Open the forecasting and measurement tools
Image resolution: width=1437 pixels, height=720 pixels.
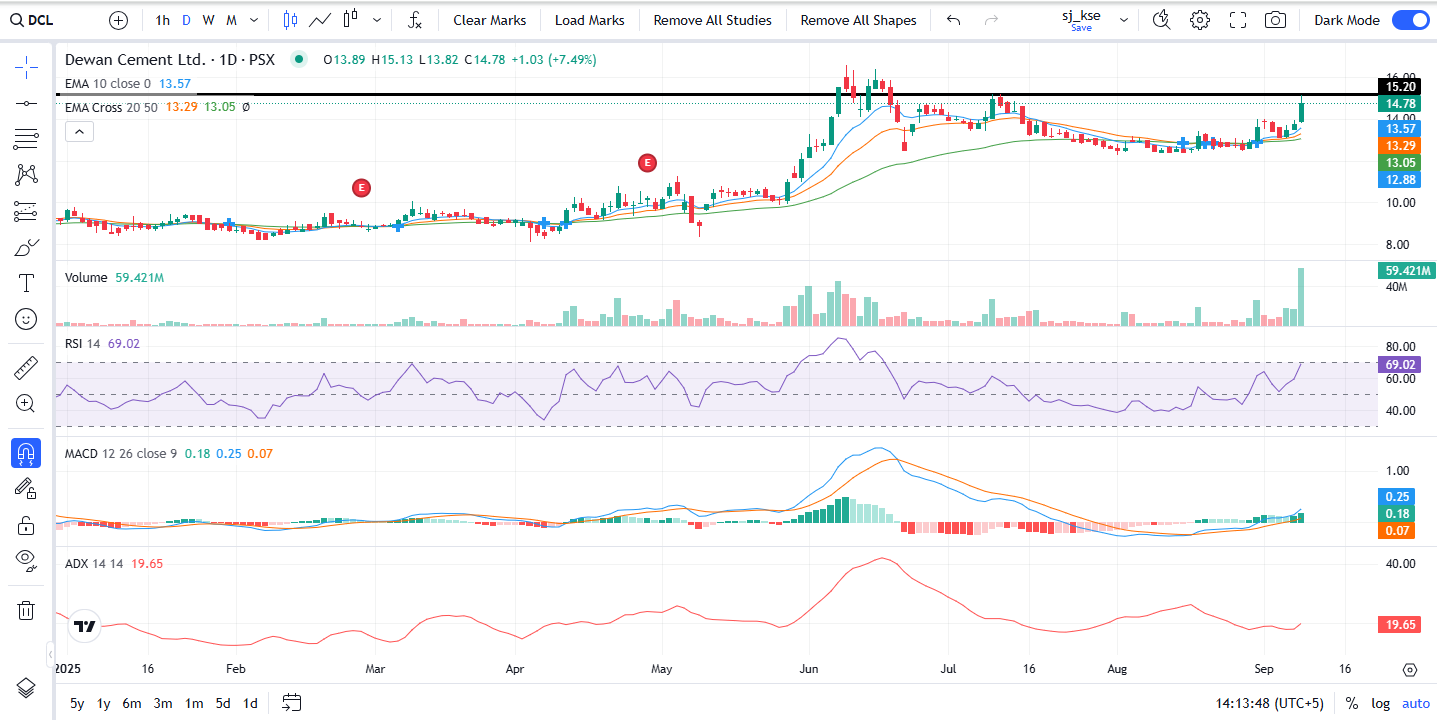26,211
